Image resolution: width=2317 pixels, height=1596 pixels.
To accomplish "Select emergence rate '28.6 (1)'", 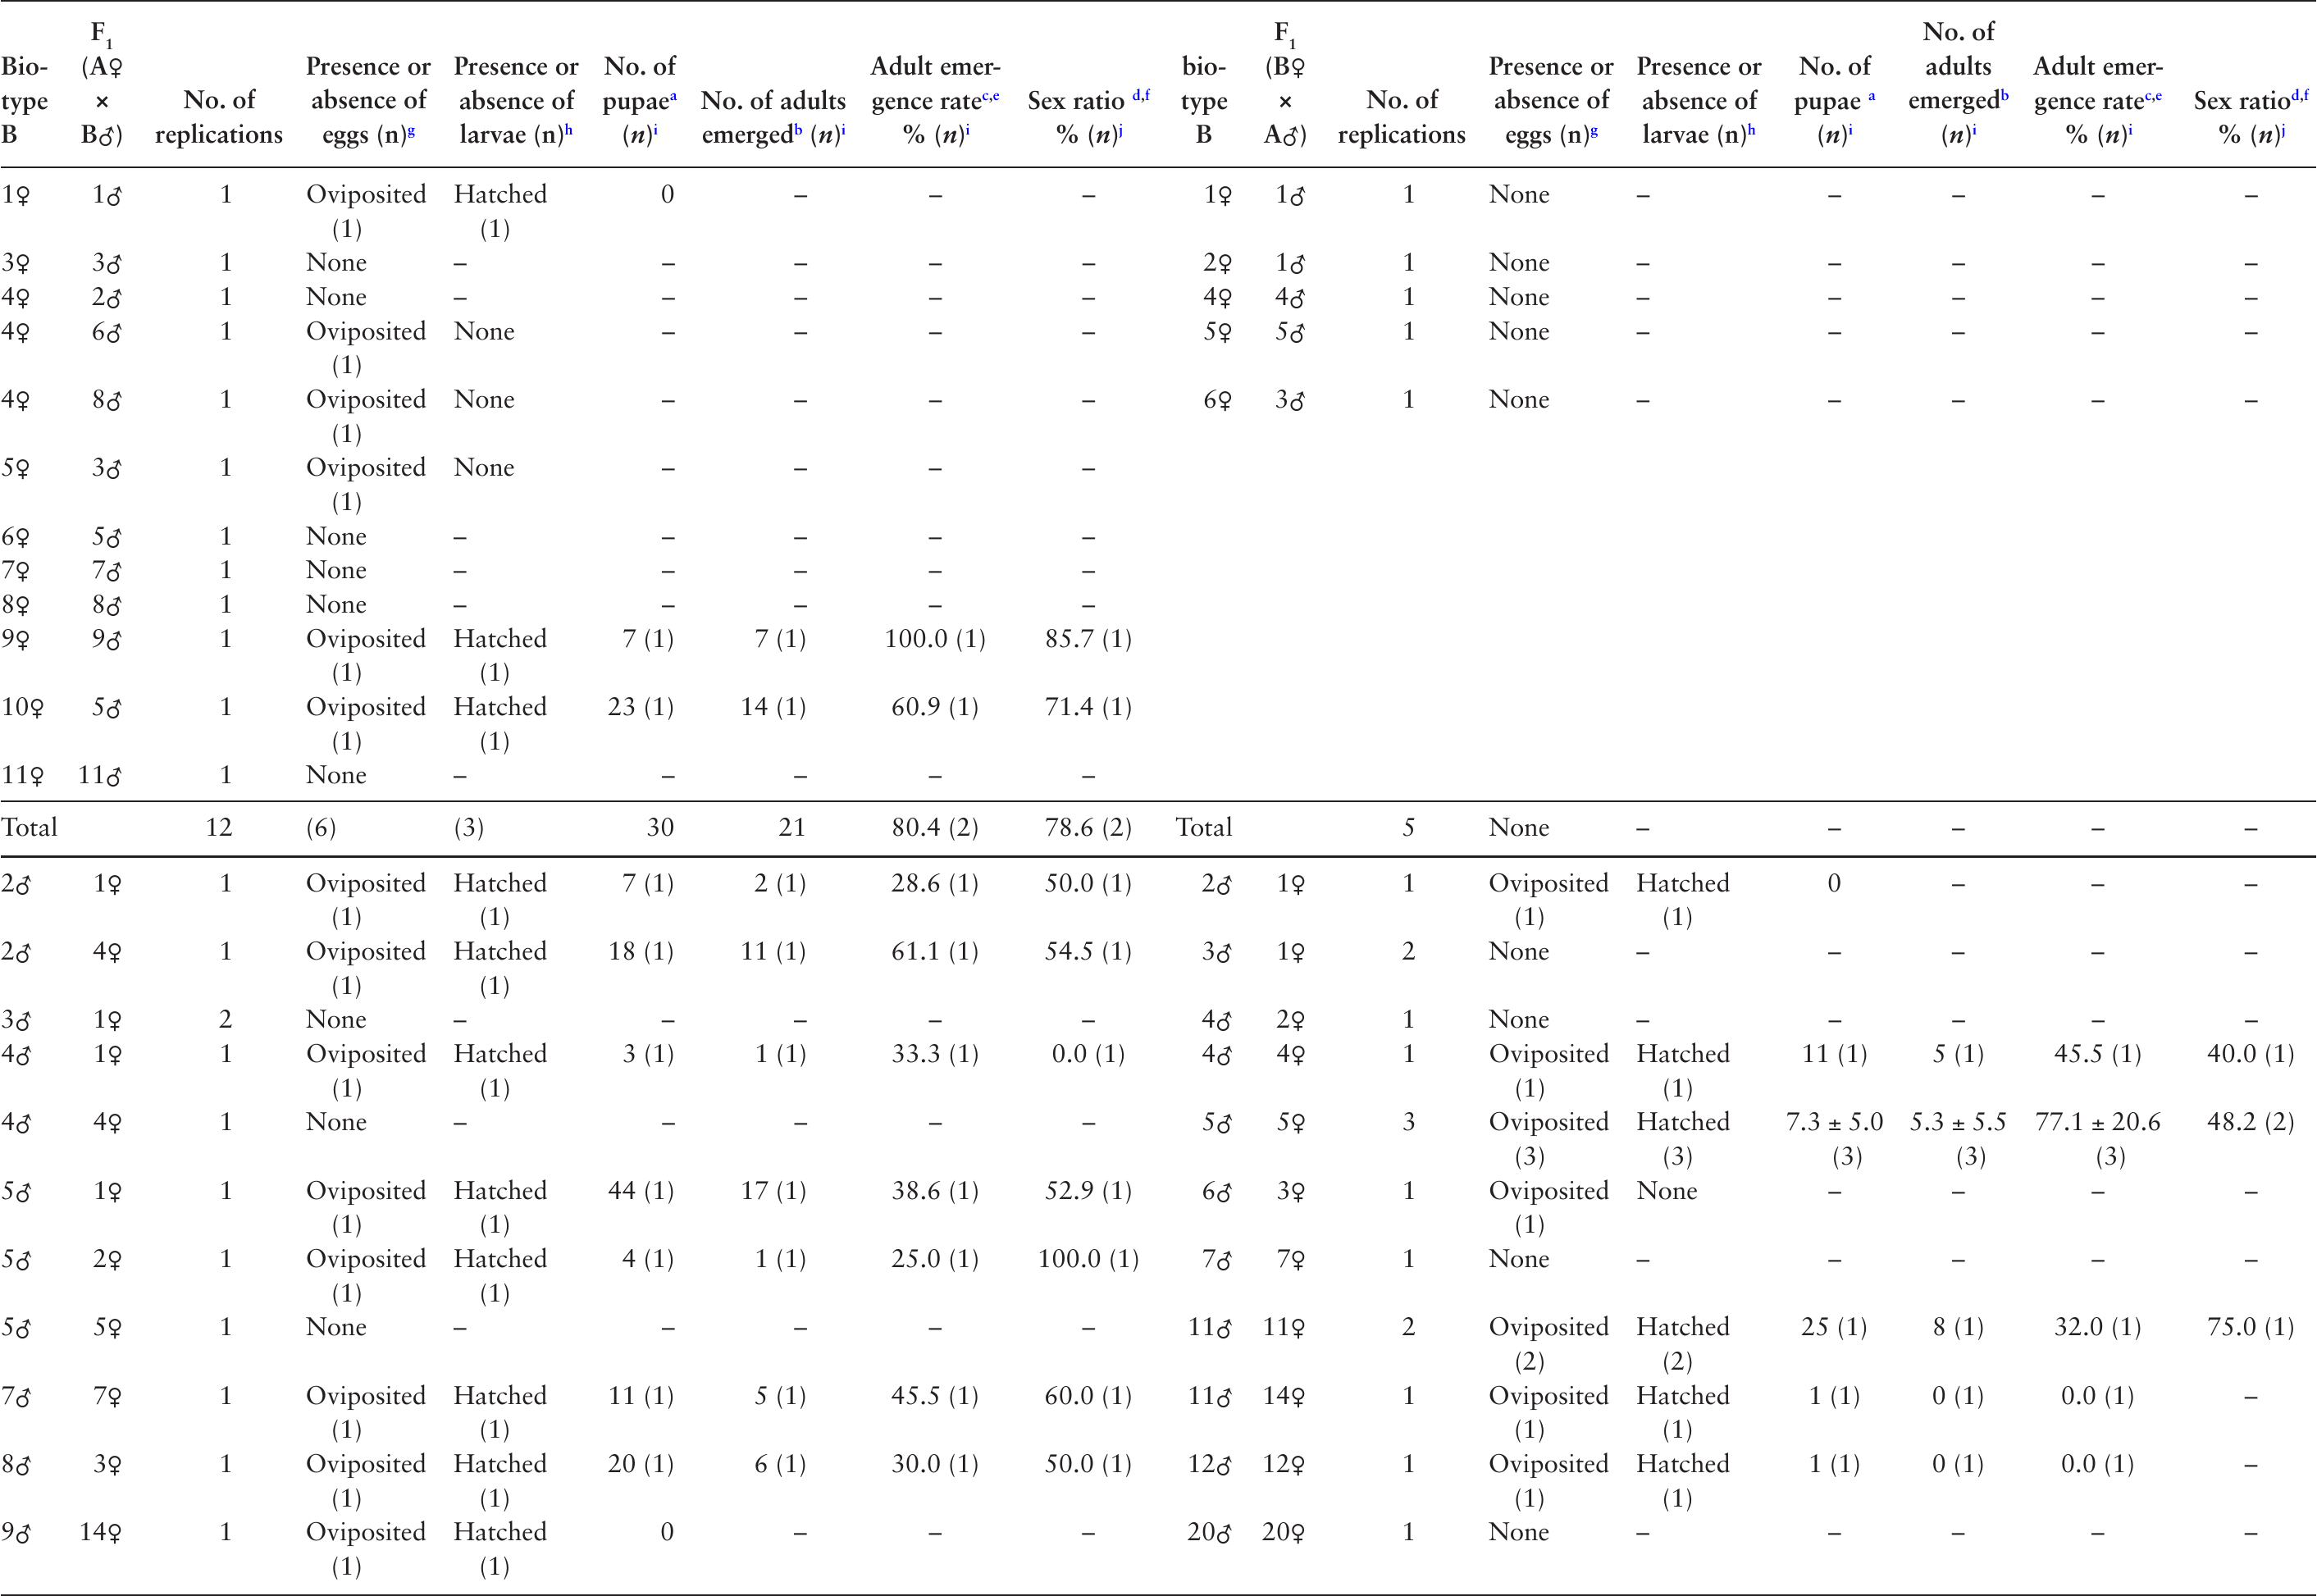I will tap(935, 883).
